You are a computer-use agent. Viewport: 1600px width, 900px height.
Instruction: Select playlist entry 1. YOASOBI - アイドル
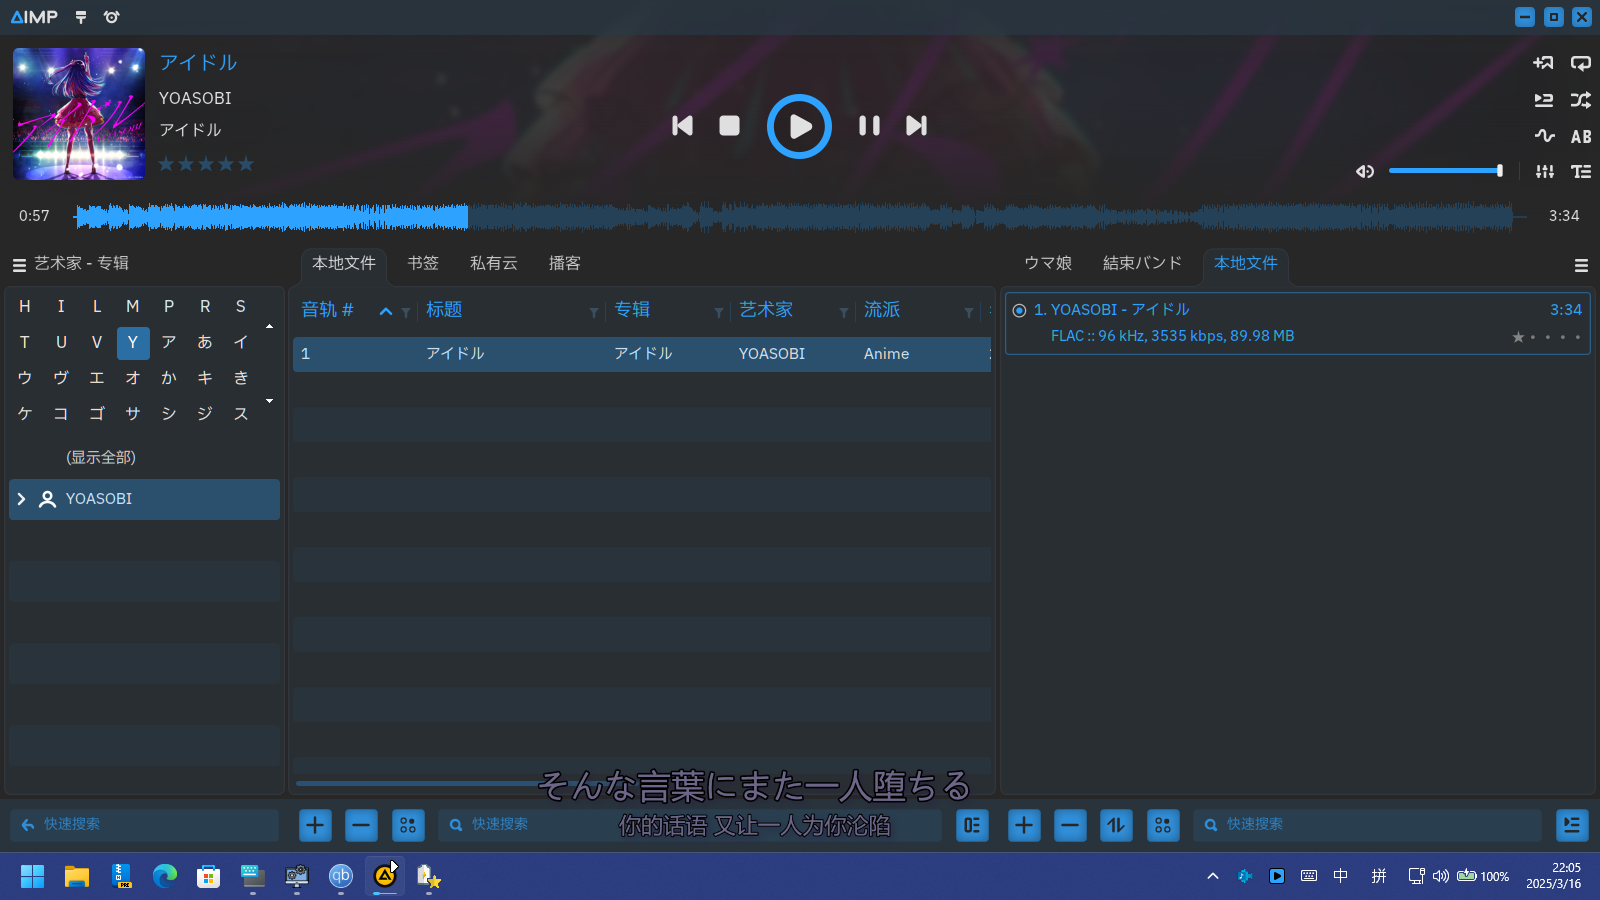[x=1298, y=323]
